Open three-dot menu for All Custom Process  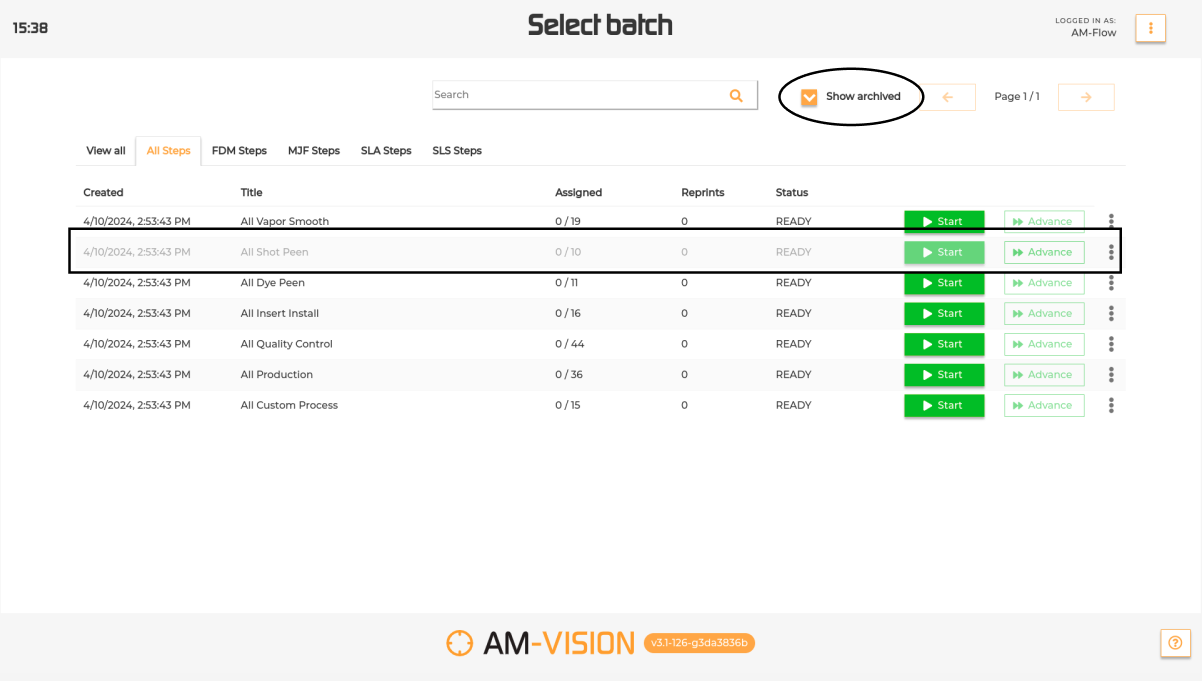click(x=1111, y=405)
